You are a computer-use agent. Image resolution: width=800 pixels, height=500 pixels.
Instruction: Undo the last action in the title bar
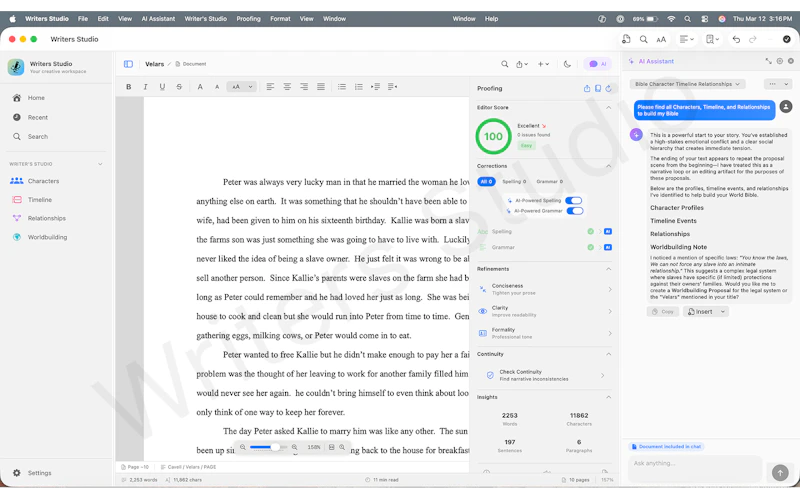(x=736, y=39)
